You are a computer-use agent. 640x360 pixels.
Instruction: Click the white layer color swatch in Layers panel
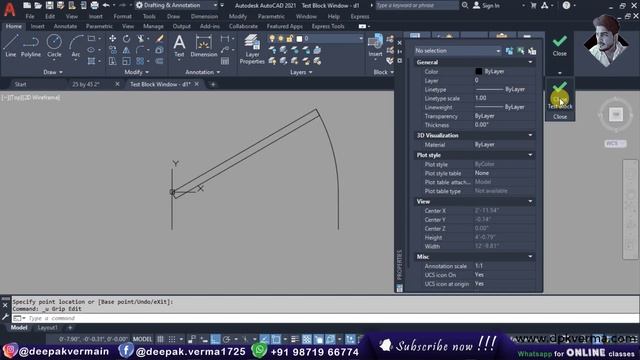(299, 39)
